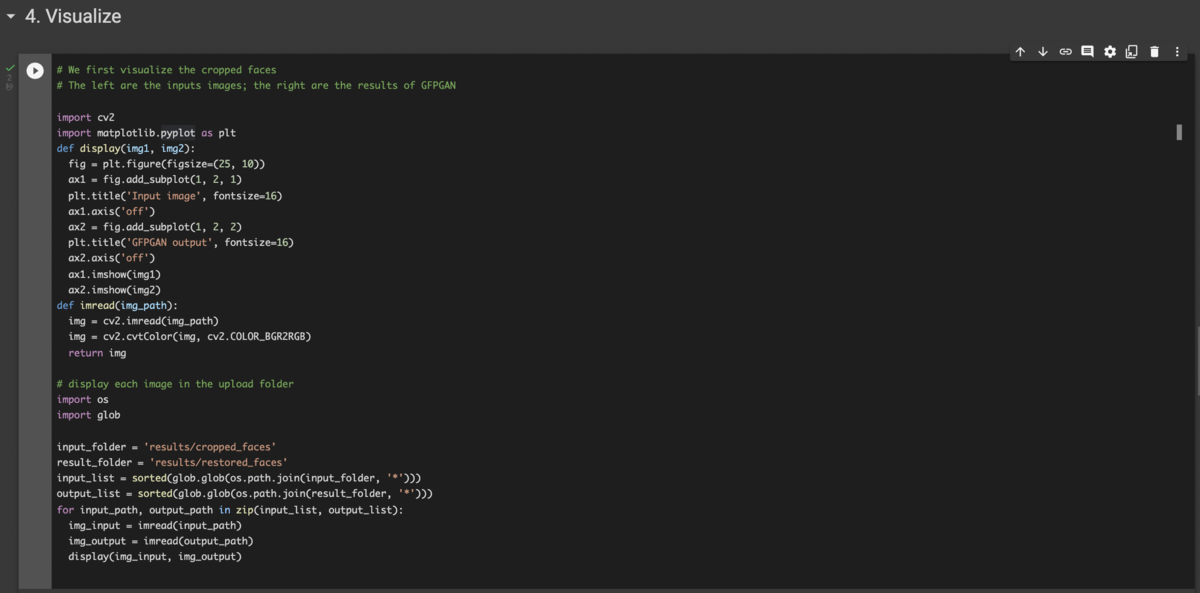Collapse the 4. Visualize section
1200x593 pixels.
point(9,16)
